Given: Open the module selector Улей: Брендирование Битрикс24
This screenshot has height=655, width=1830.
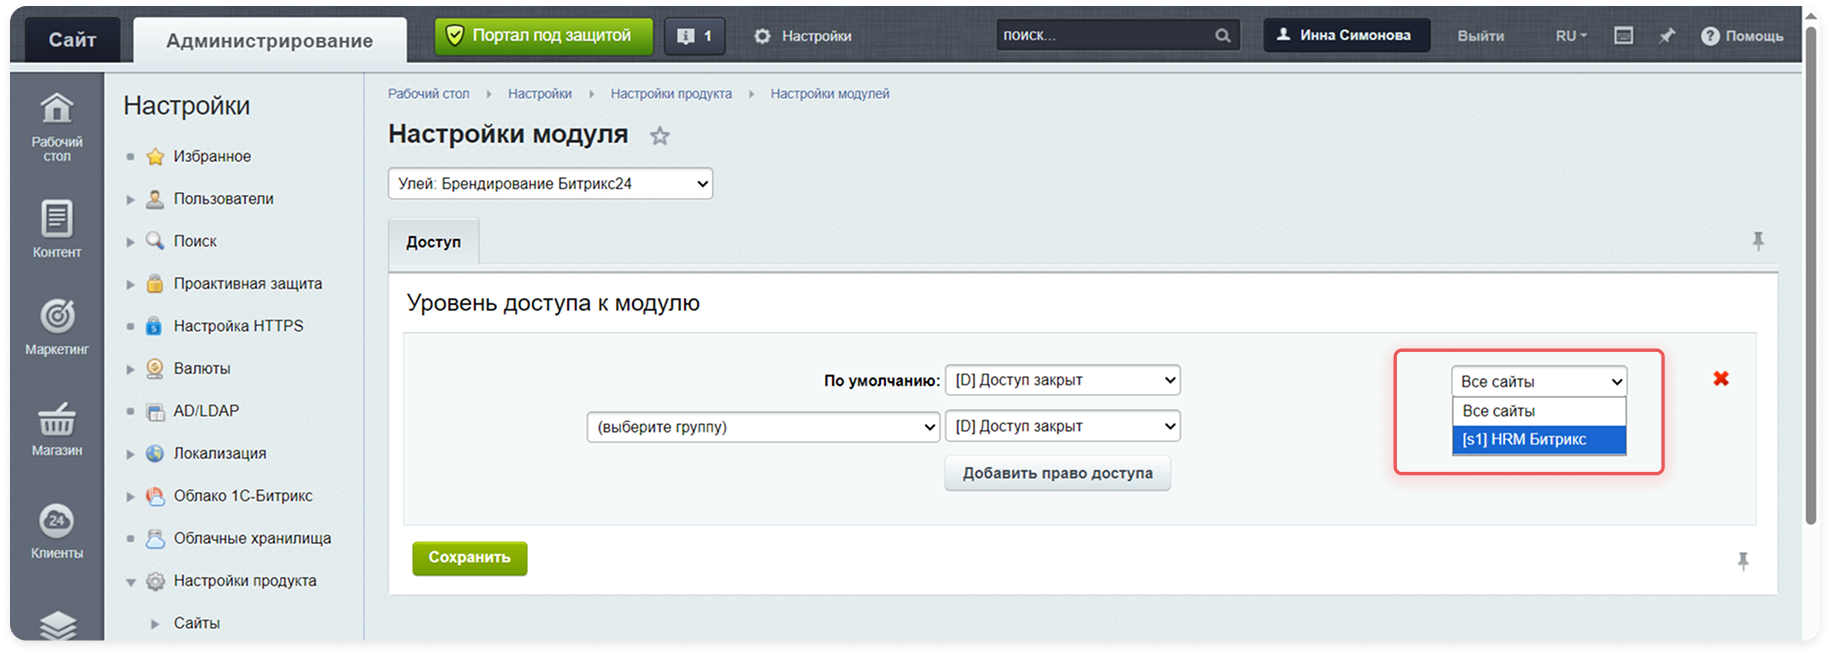Looking at the screenshot, I should (x=550, y=184).
